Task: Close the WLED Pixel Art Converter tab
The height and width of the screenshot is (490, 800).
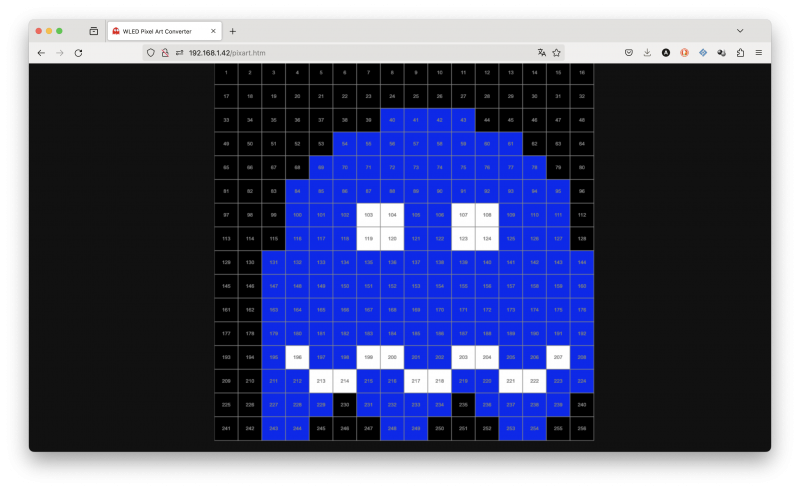Action: (x=213, y=31)
